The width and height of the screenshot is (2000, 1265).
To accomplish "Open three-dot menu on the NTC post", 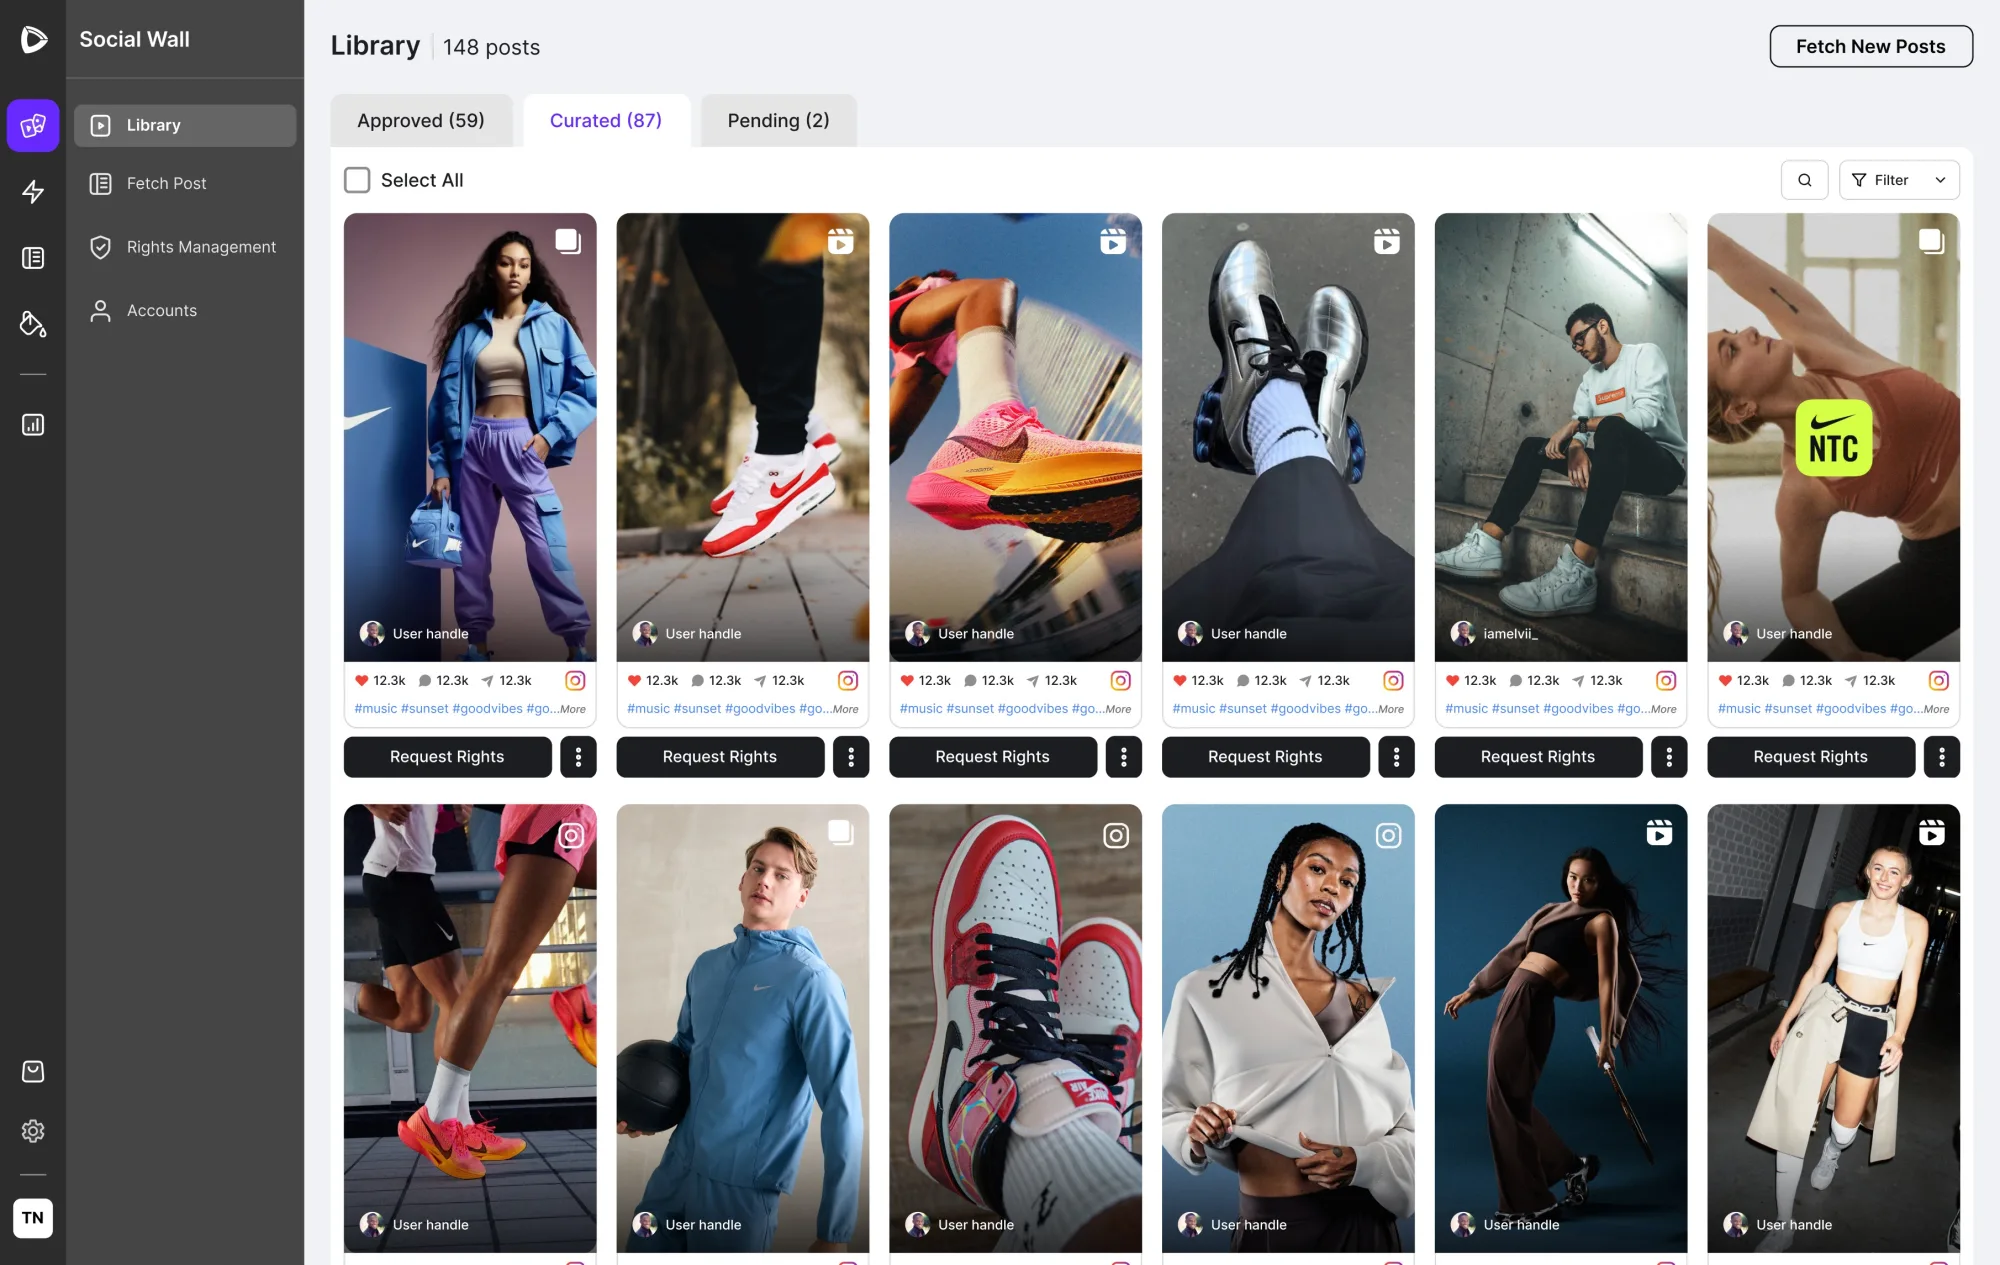I will pyautogui.click(x=1942, y=757).
